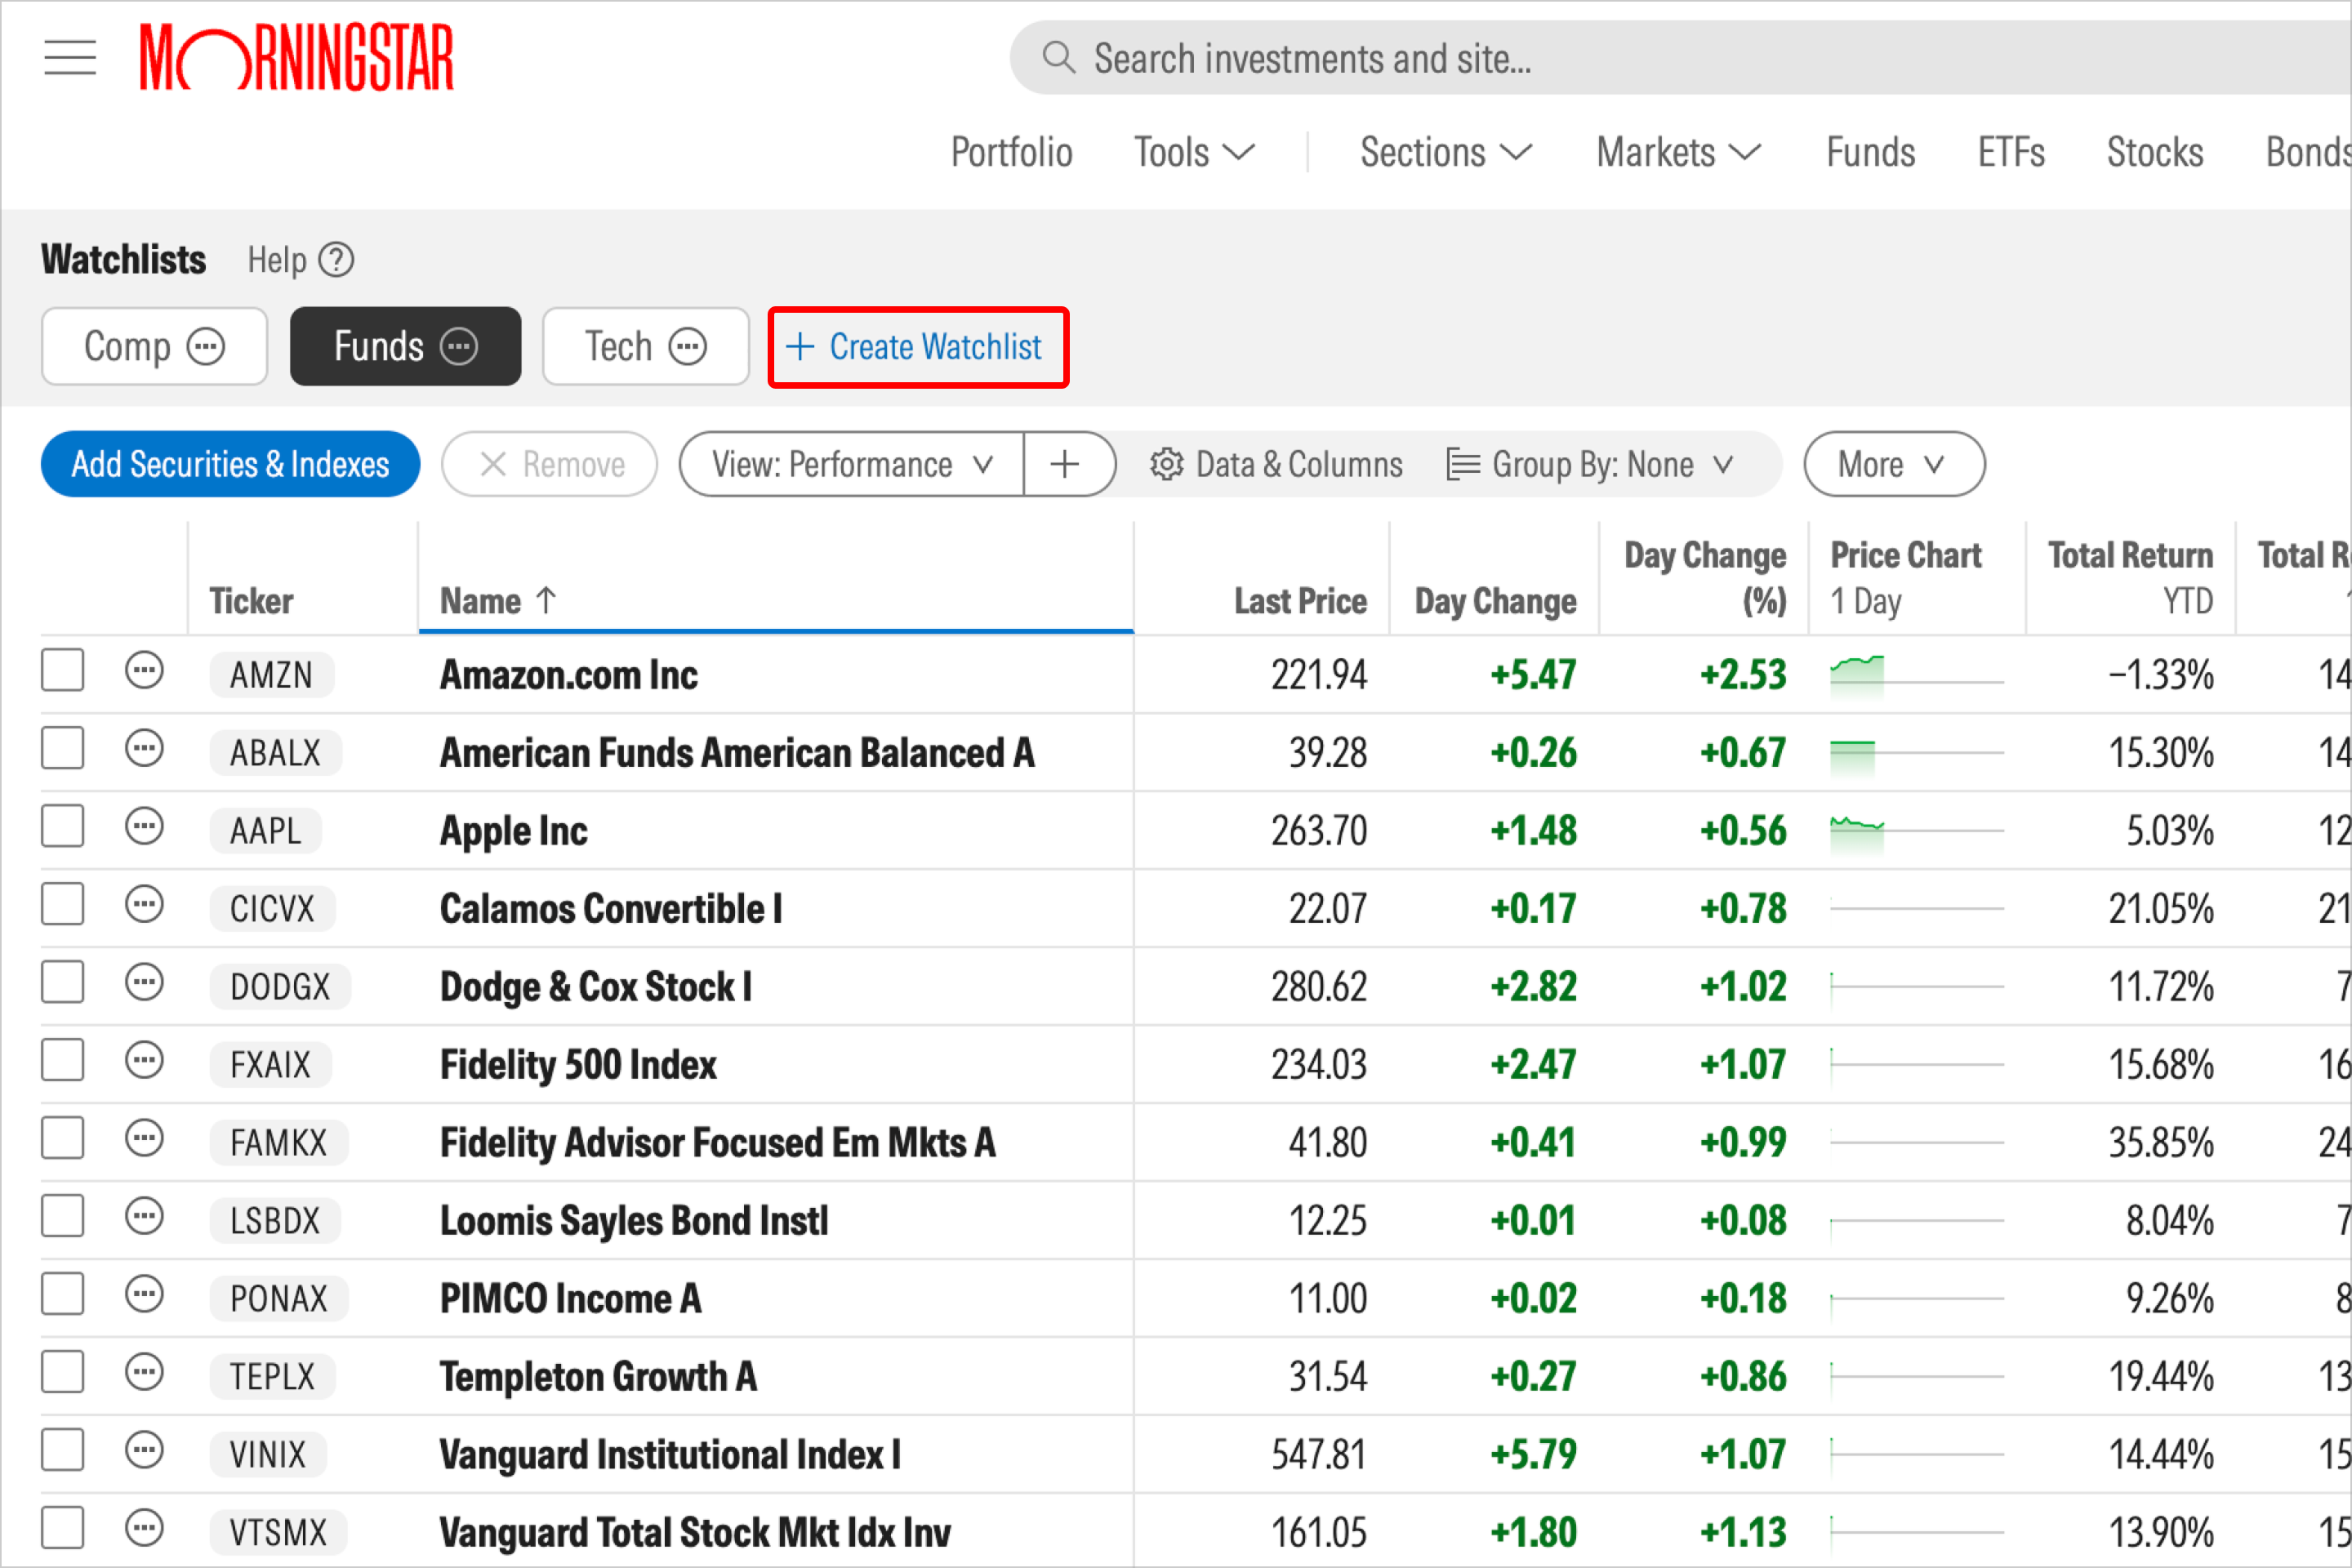Open options icon on Comp watchlist
Screen dimensions: 2352x1568
tap(206, 347)
